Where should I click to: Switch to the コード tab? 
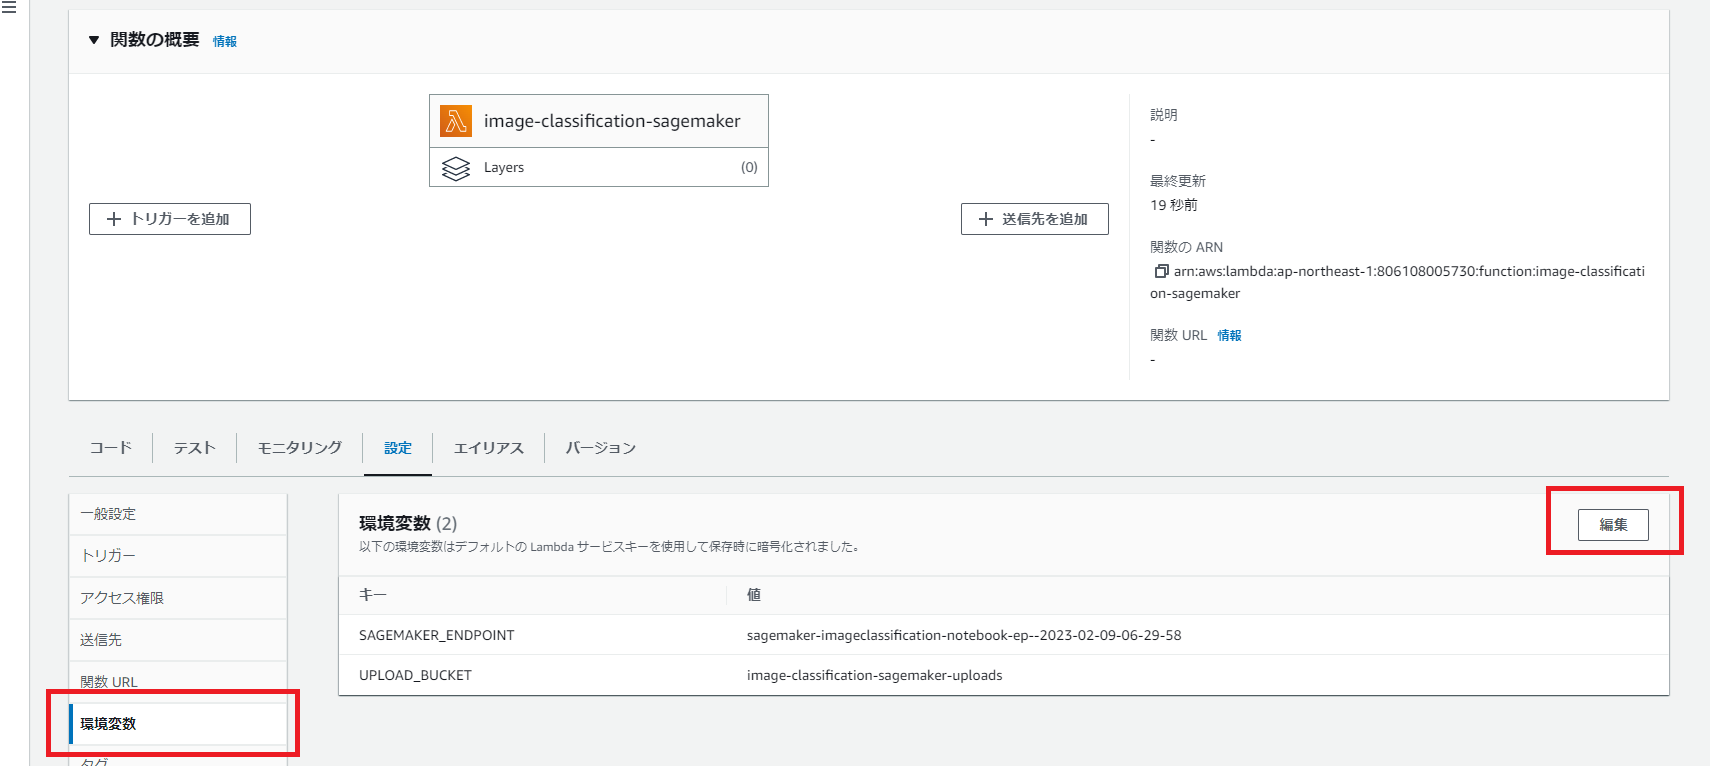pyautogui.click(x=111, y=448)
